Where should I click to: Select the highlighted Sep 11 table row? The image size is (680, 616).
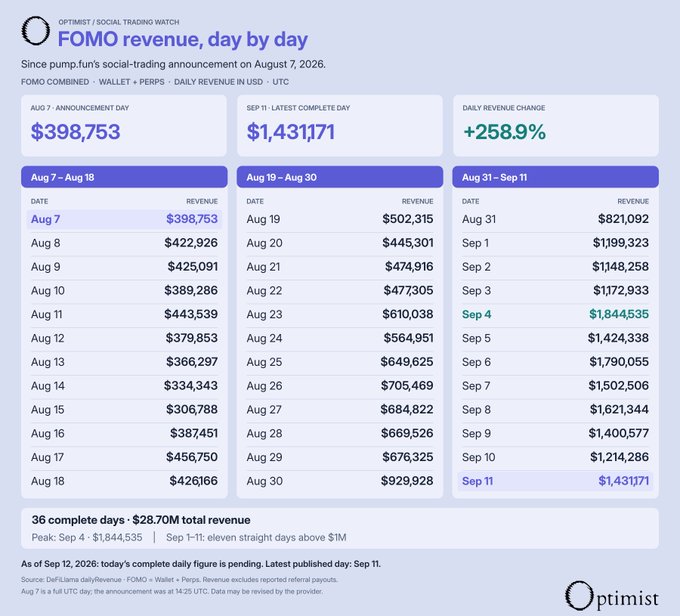point(555,481)
